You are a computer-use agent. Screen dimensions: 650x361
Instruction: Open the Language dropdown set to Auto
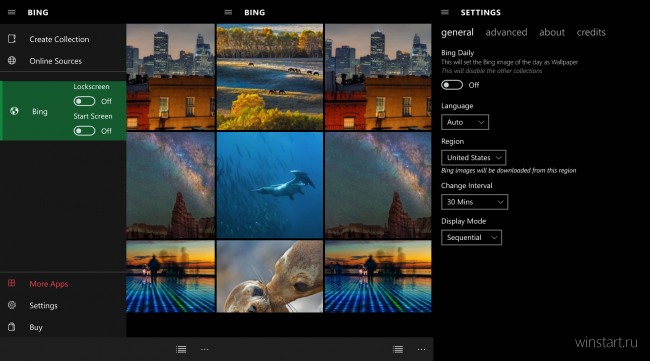(x=465, y=122)
